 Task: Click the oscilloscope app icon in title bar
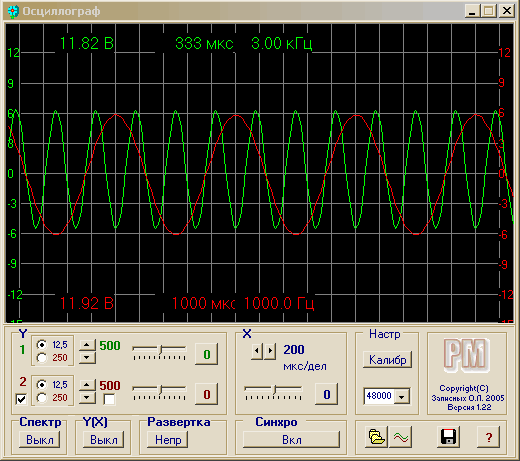pyautogui.click(x=13, y=12)
